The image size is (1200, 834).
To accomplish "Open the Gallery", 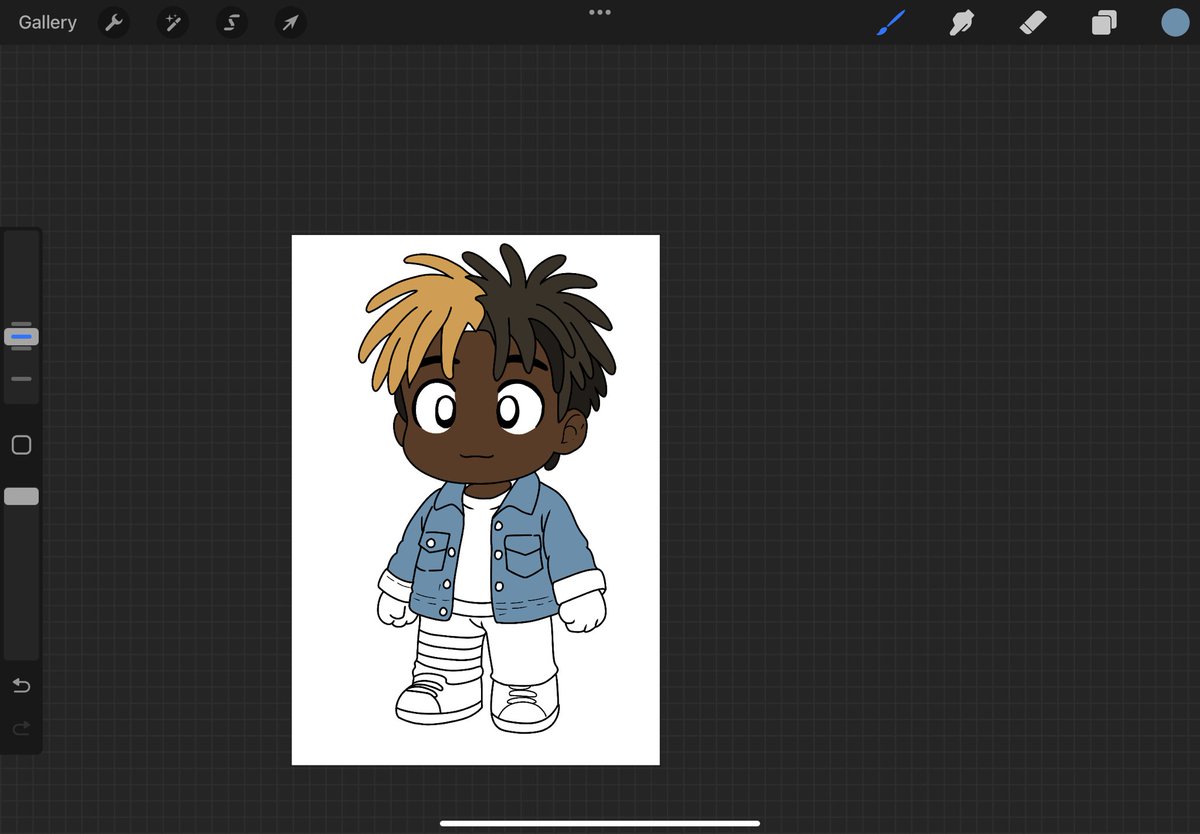I will 47,22.
